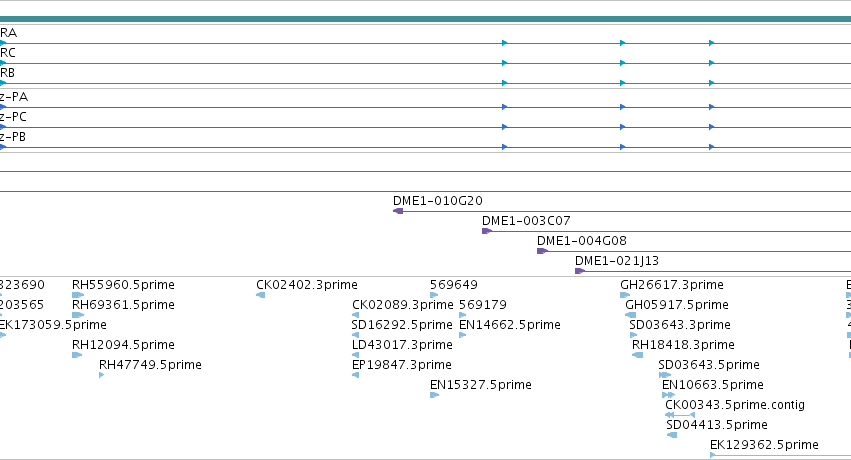The height and width of the screenshot is (460, 851).
Task: Select the SD16292.5prime EST label
Action: click(x=402, y=325)
